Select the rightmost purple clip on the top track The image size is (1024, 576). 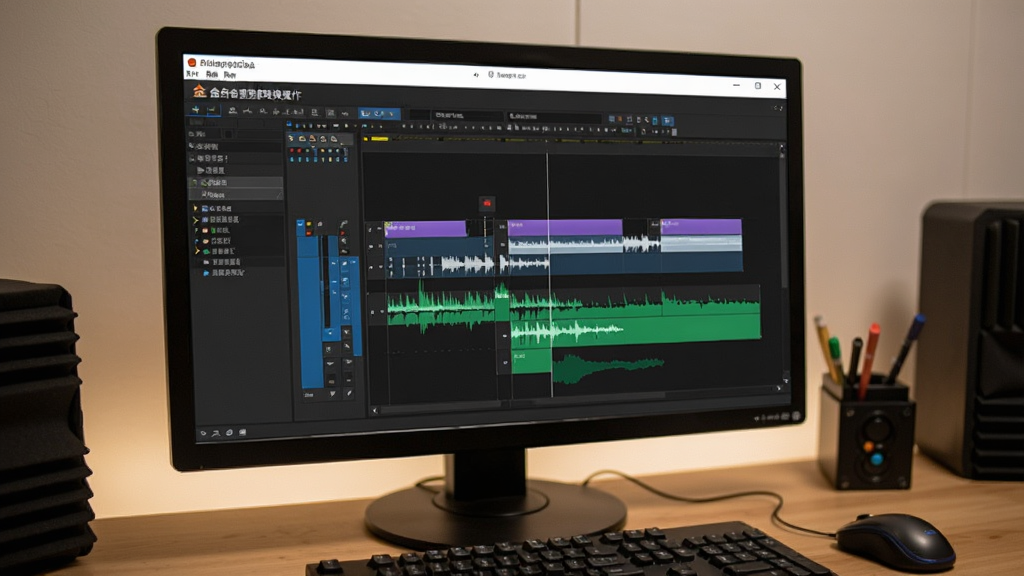[701, 227]
